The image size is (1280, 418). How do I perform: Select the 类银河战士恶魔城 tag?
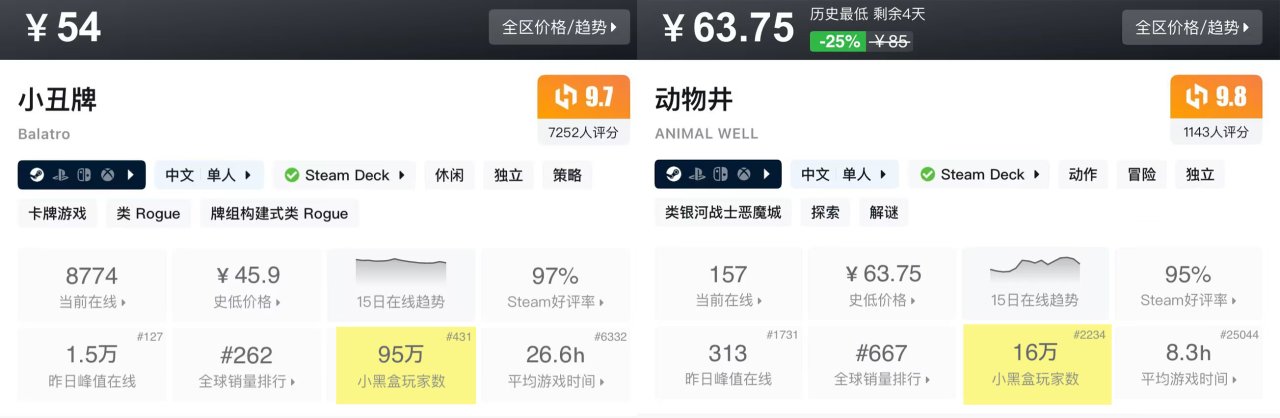pos(723,213)
